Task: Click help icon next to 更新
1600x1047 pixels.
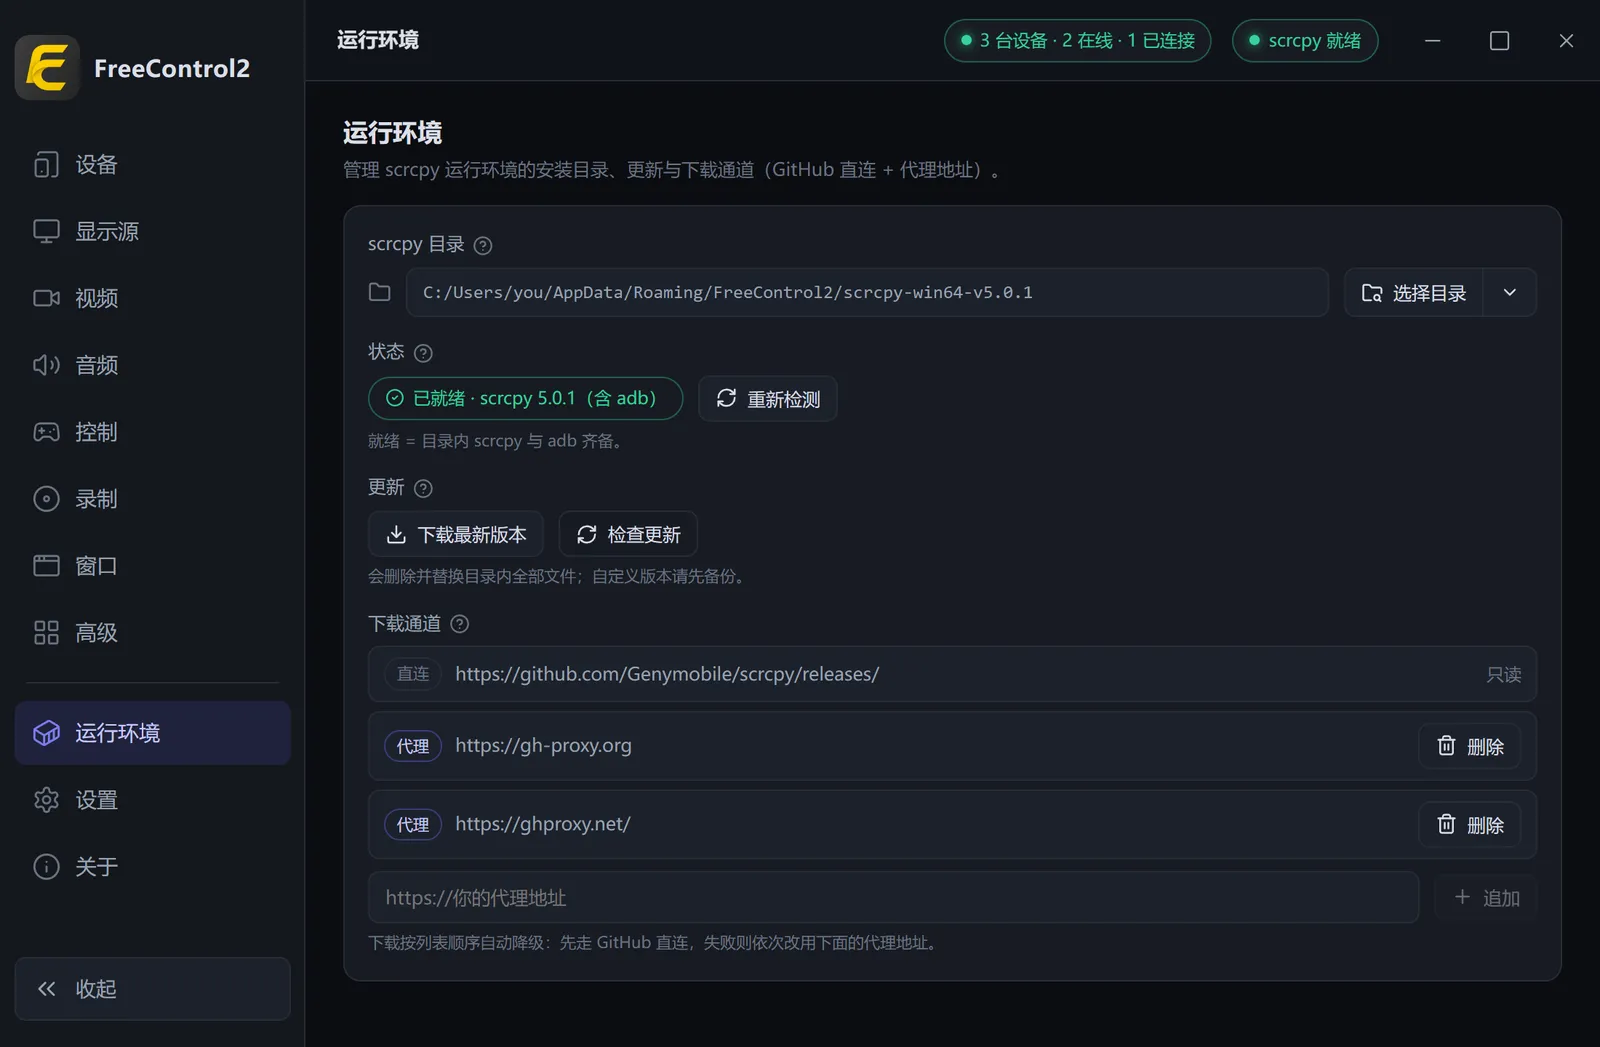Action: (x=423, y=488)
